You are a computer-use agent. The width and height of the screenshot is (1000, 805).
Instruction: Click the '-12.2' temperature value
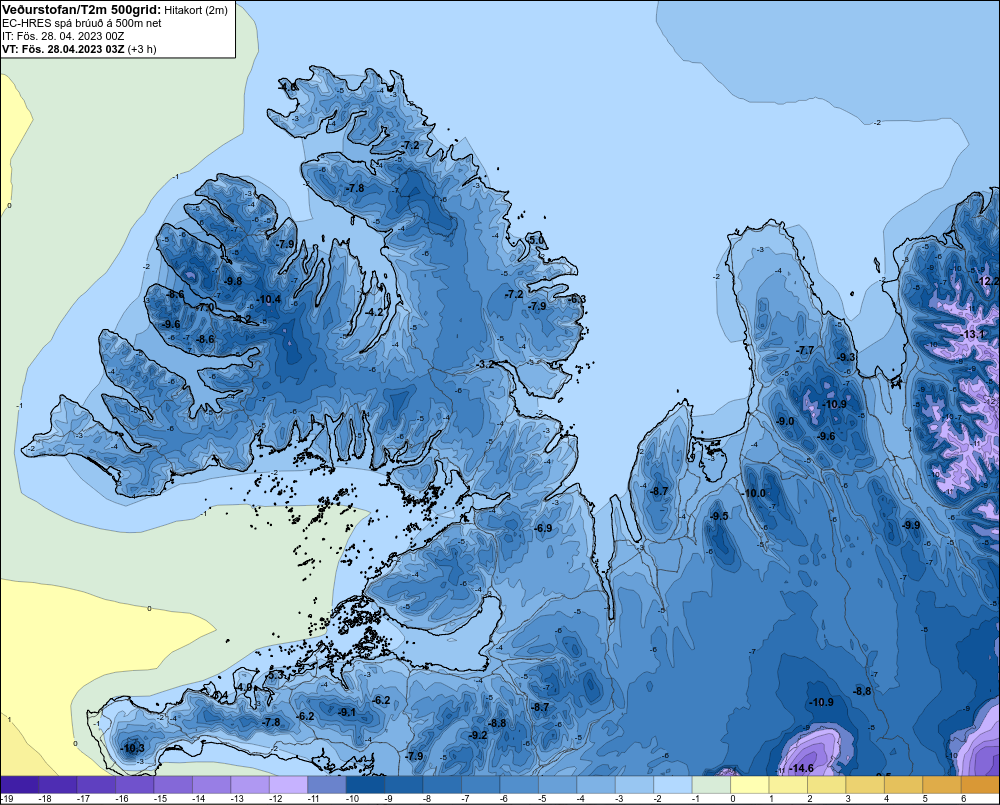click(988, 281)
